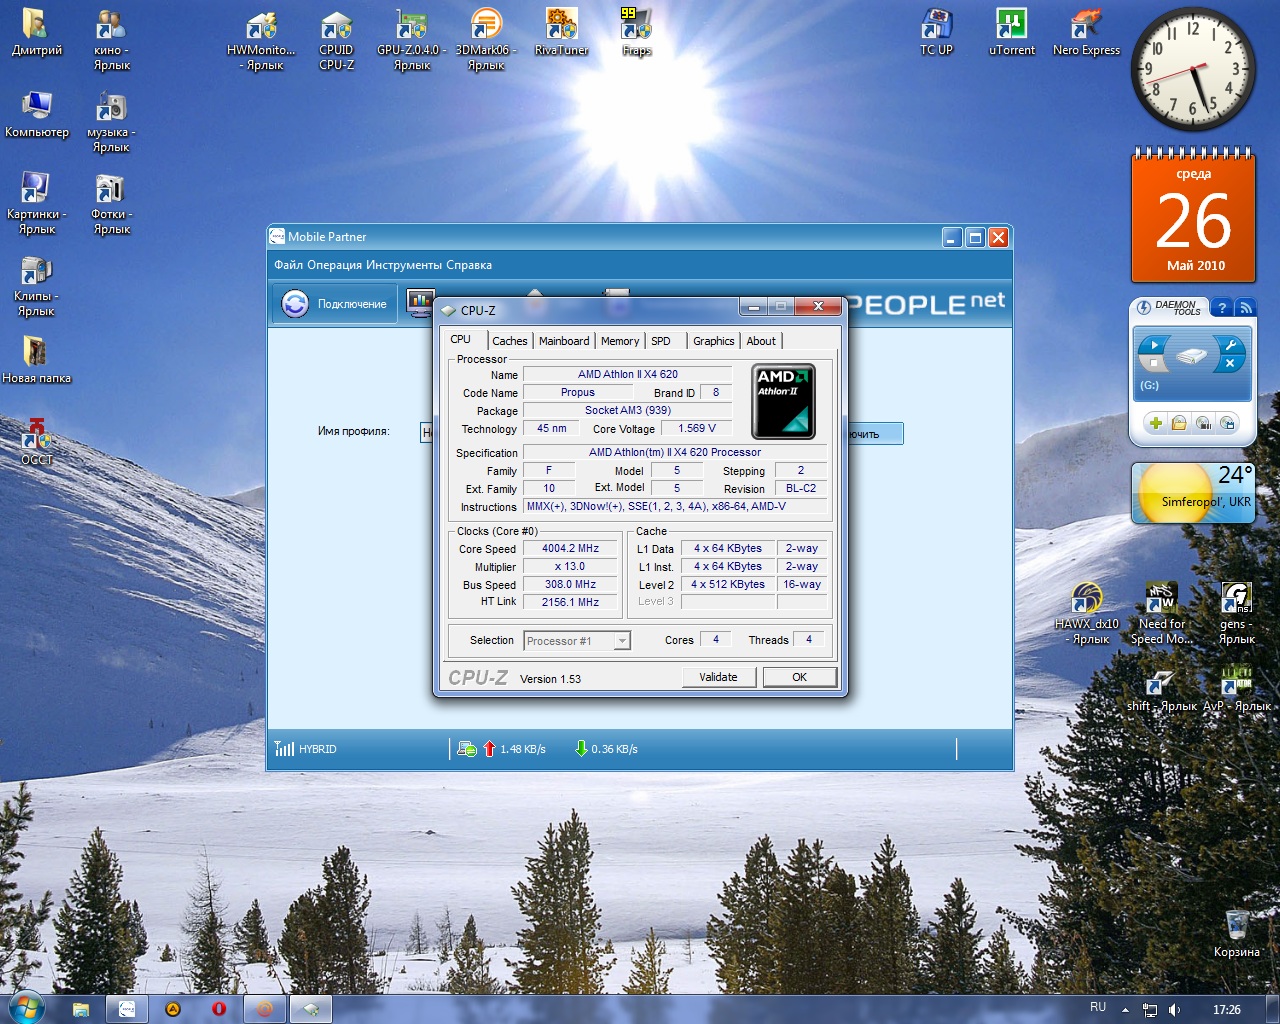Image resolution: width=1280 pixels, height=1024 pixels.
Task: Open the RivaTuner desktop icon
Action: 561,32
